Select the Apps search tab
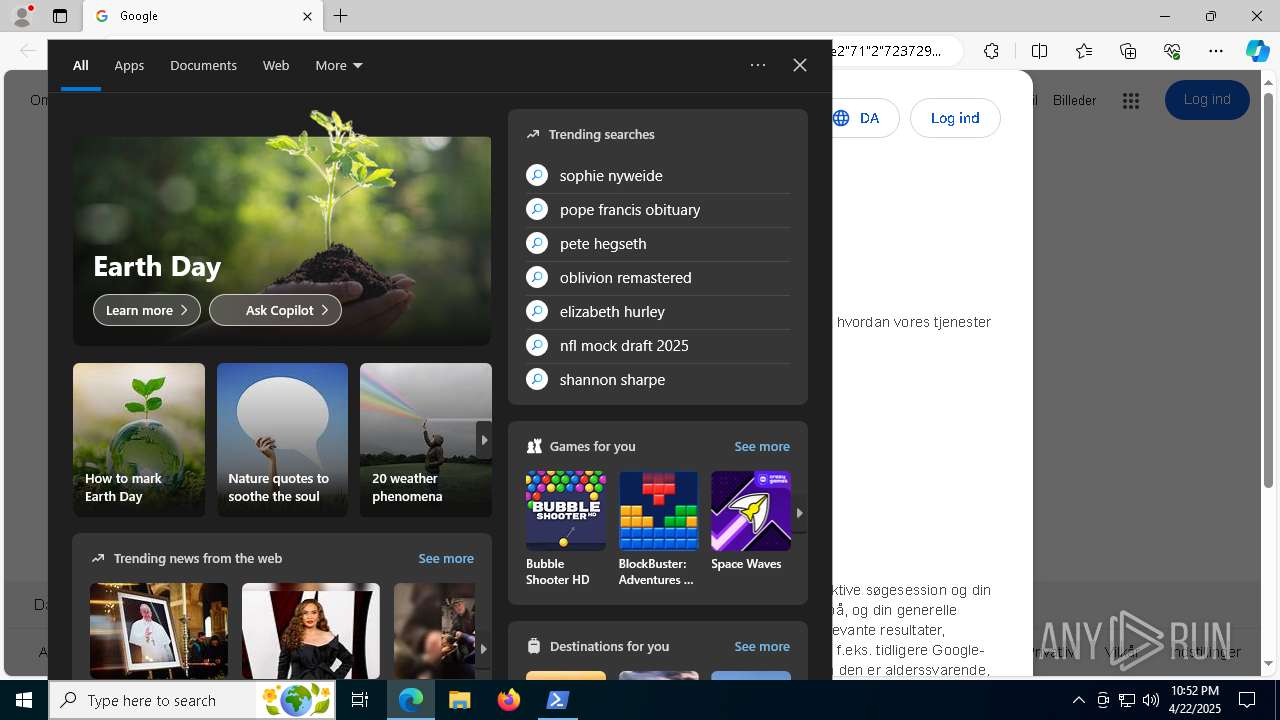1280x720 pixels. point(129,65)
